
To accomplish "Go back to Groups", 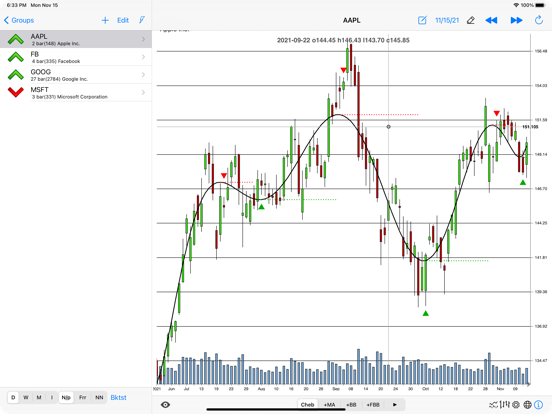I will 19,20.
